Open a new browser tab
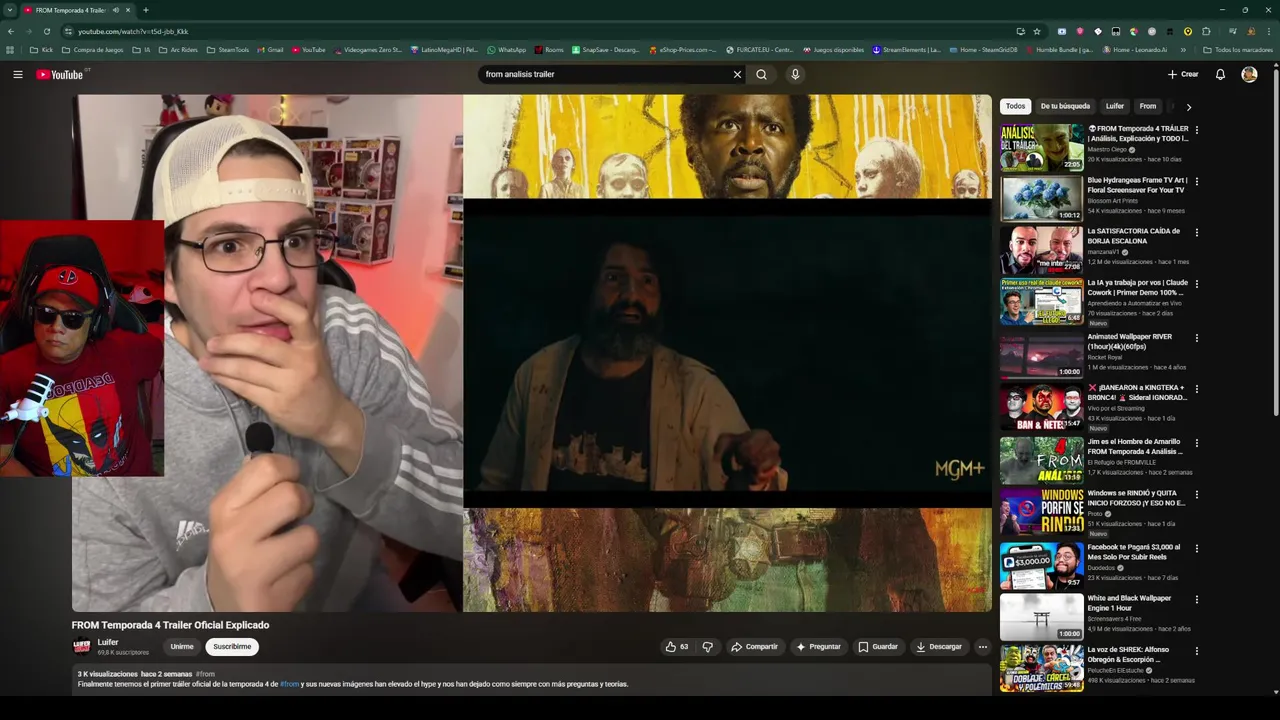This screenshot has width=1280, height=720. [146, 10]
